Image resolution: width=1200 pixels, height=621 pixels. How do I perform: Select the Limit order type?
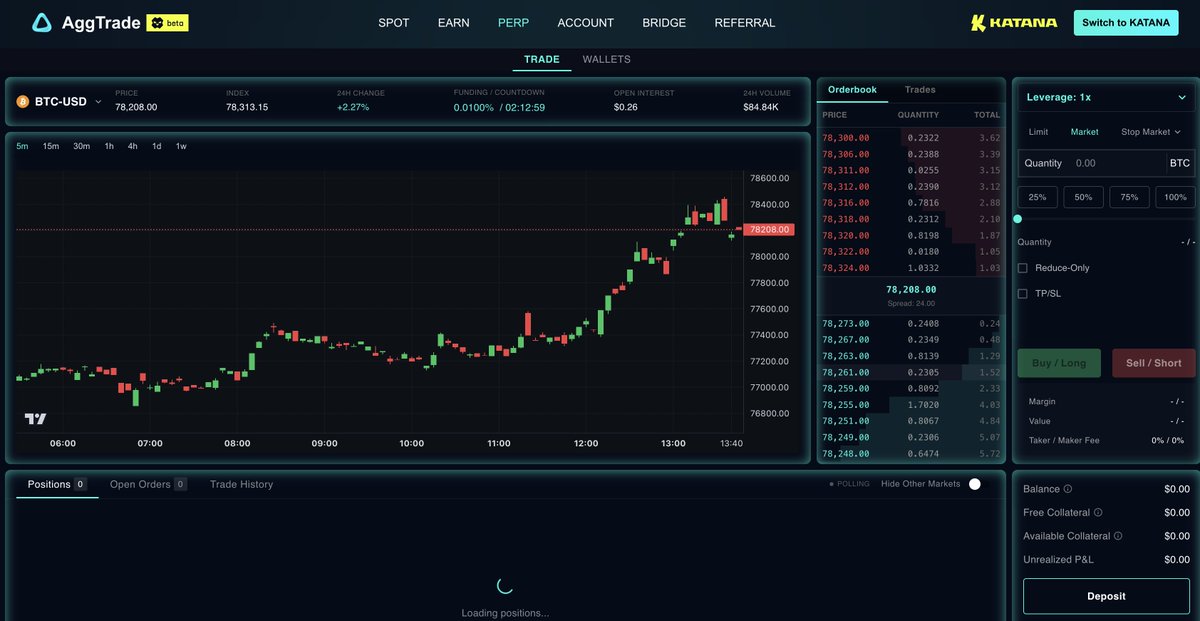(x=1038, y=132)
